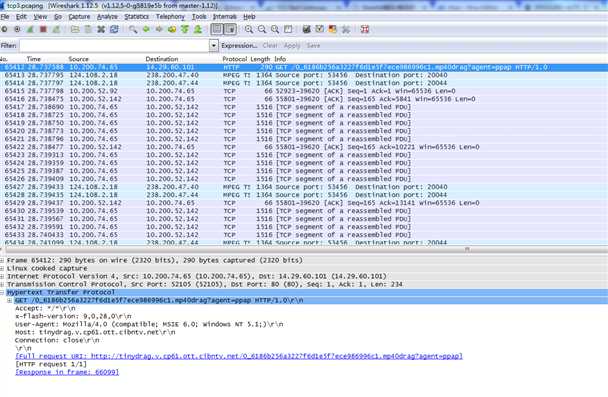608x397 pixels.
Task: Click the Save filter button
Action: pyautogui.click(x=313, y=45)
